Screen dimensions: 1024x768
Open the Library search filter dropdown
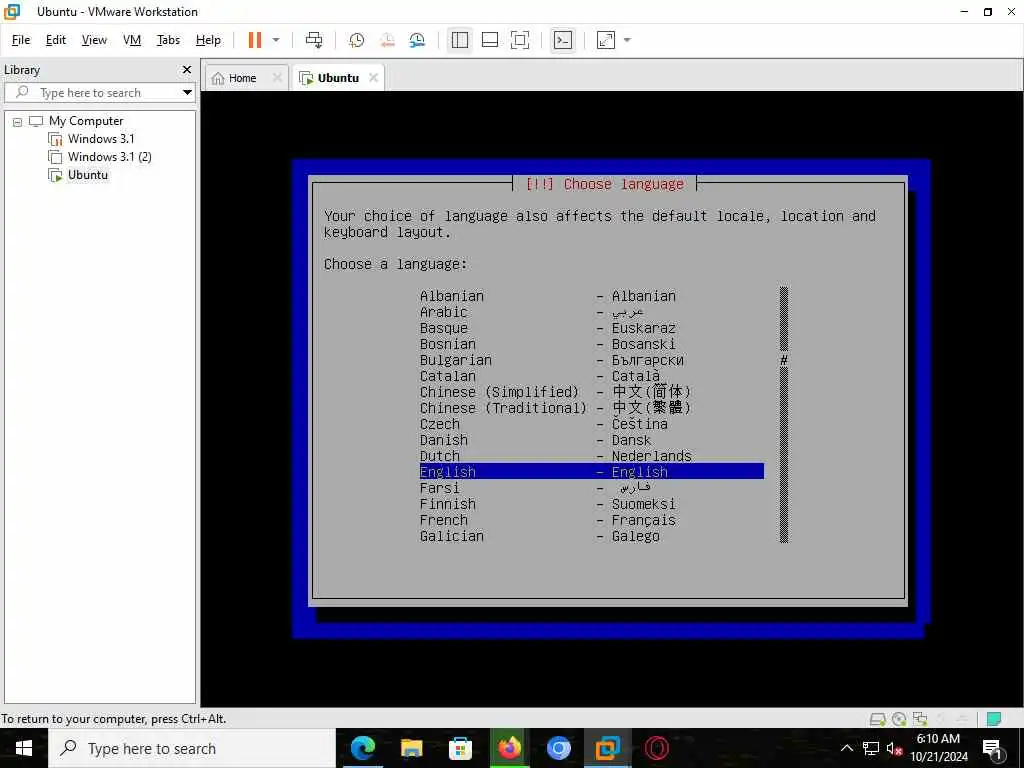187,92
